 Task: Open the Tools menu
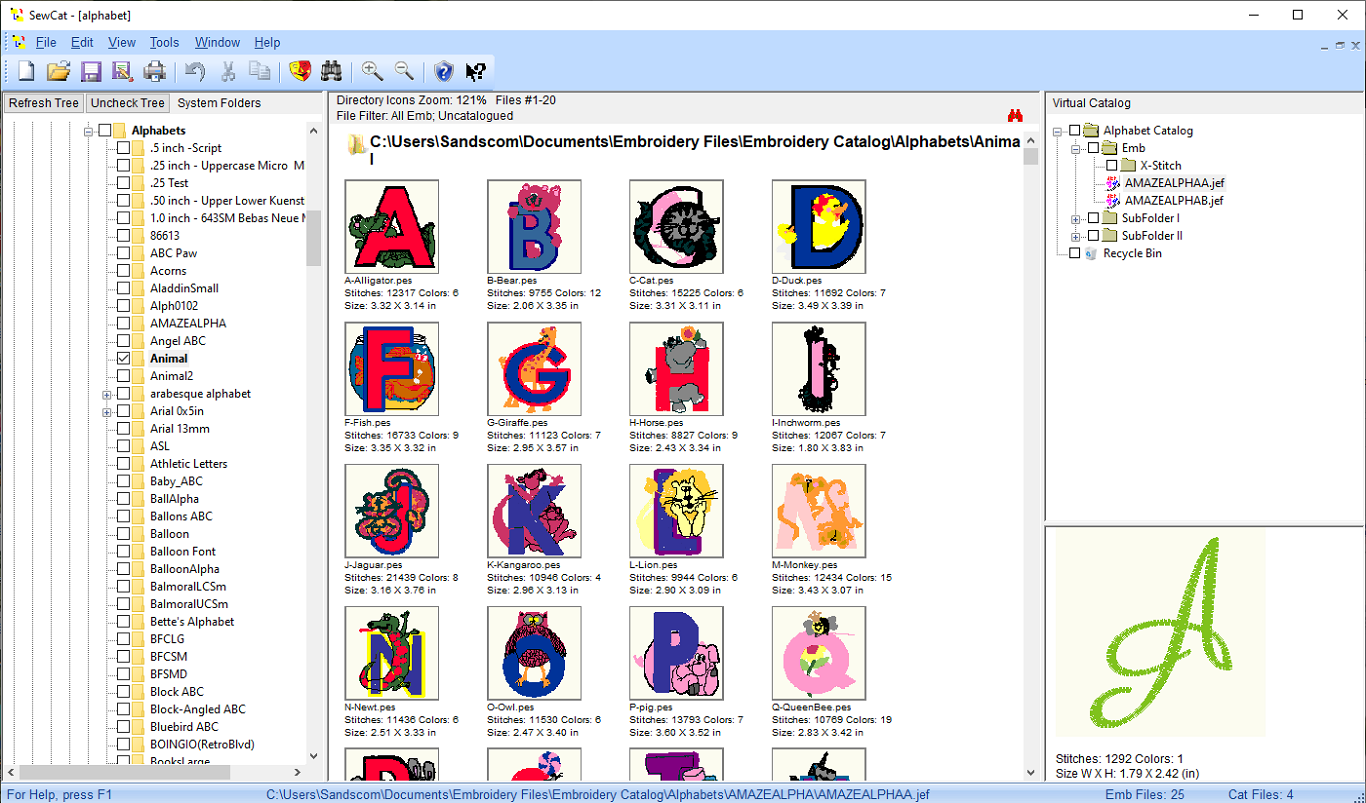164,42
